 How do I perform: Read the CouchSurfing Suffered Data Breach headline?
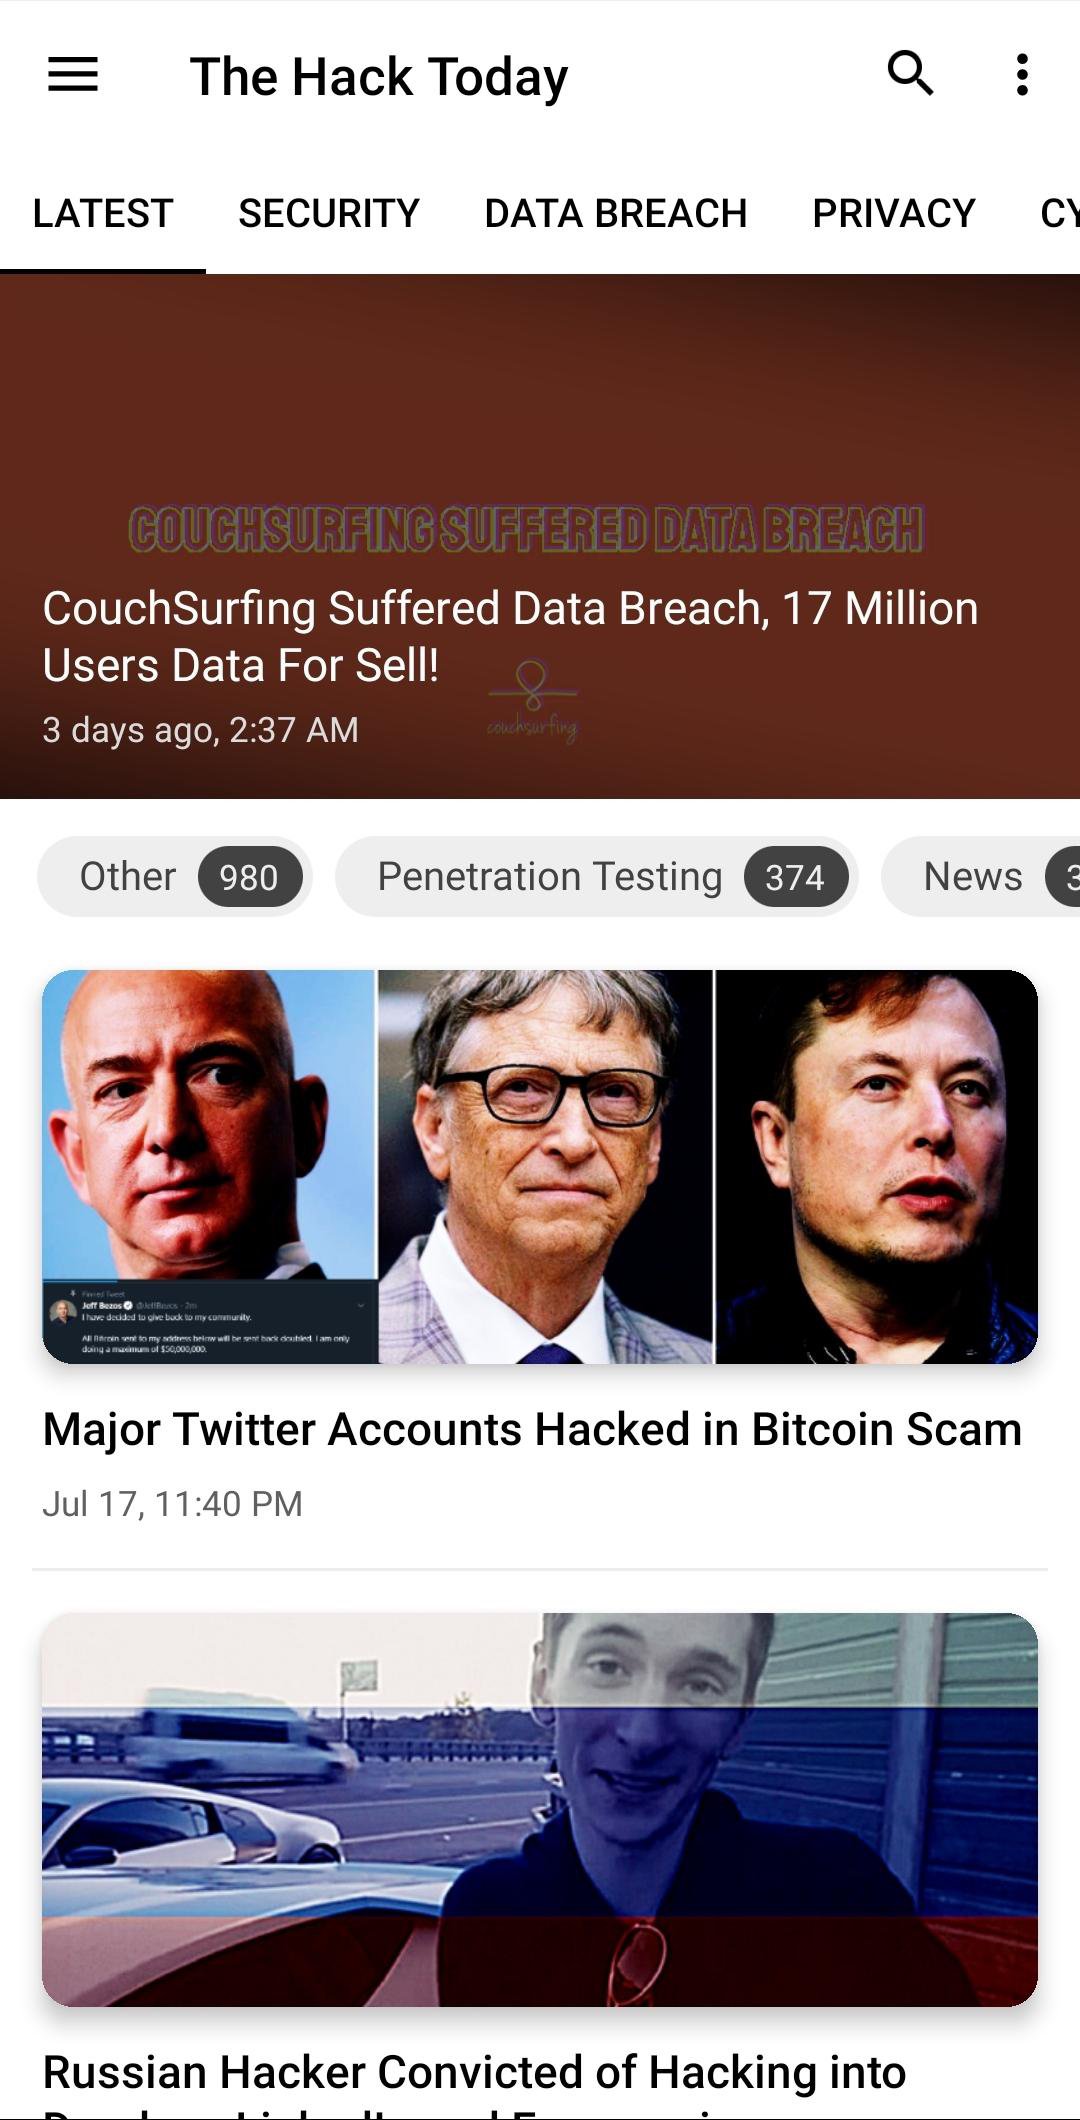click(510, 637)
